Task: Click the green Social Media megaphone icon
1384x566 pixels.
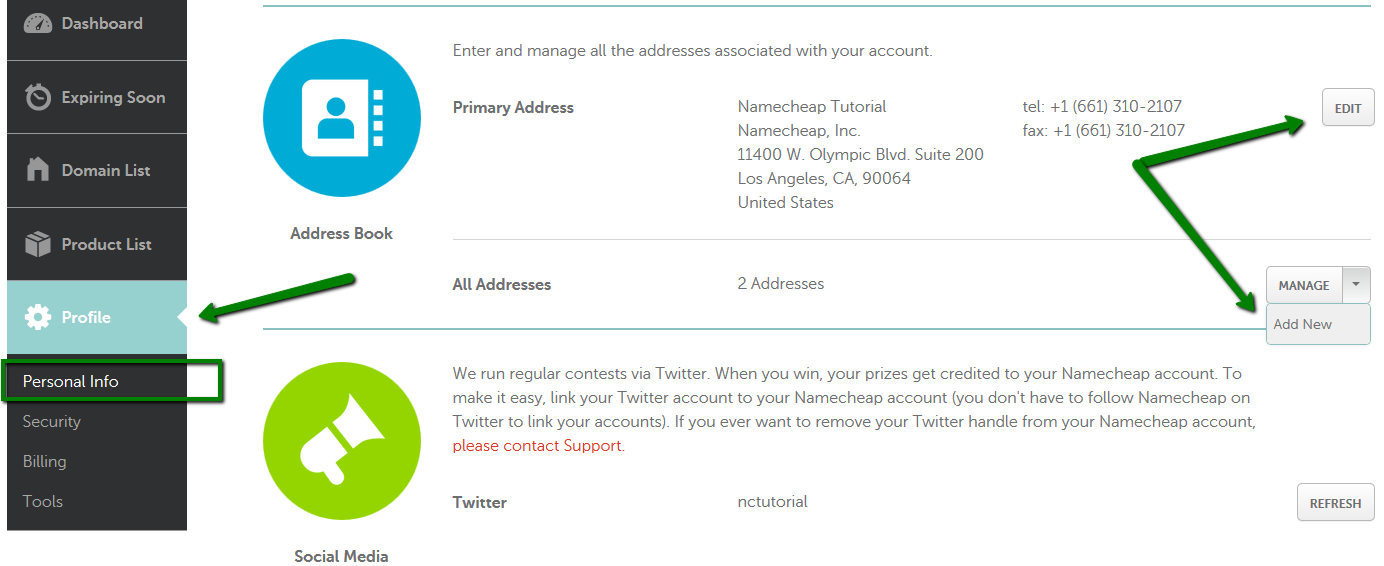Action: (x=342, y=441)
